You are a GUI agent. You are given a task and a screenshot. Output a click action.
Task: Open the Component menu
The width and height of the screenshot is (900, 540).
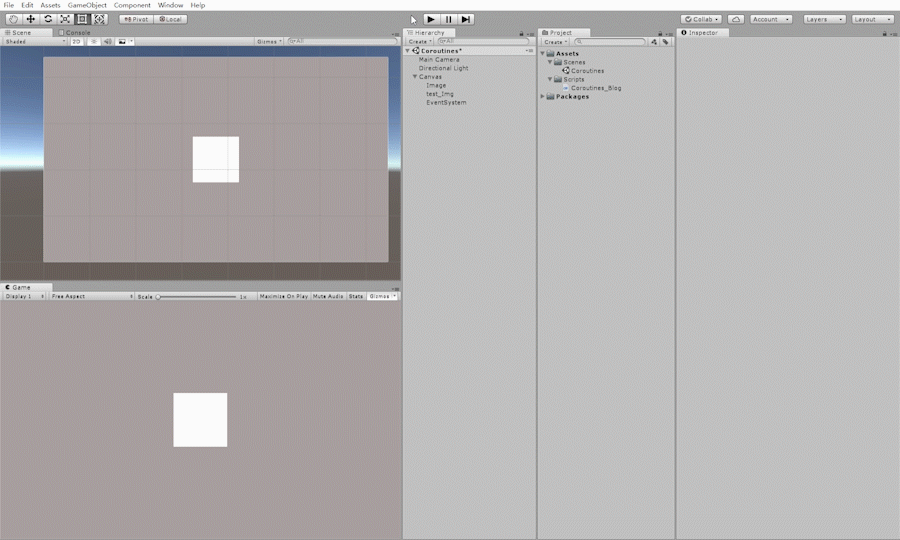[x=132, y=5]
